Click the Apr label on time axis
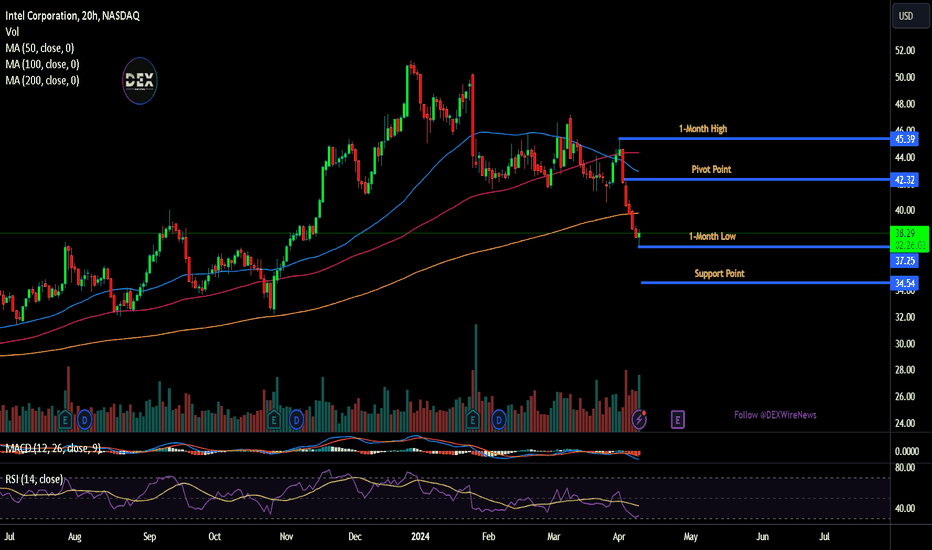This screenshot has height=550, width=932. pyautogui.click(x=619, y=537)
